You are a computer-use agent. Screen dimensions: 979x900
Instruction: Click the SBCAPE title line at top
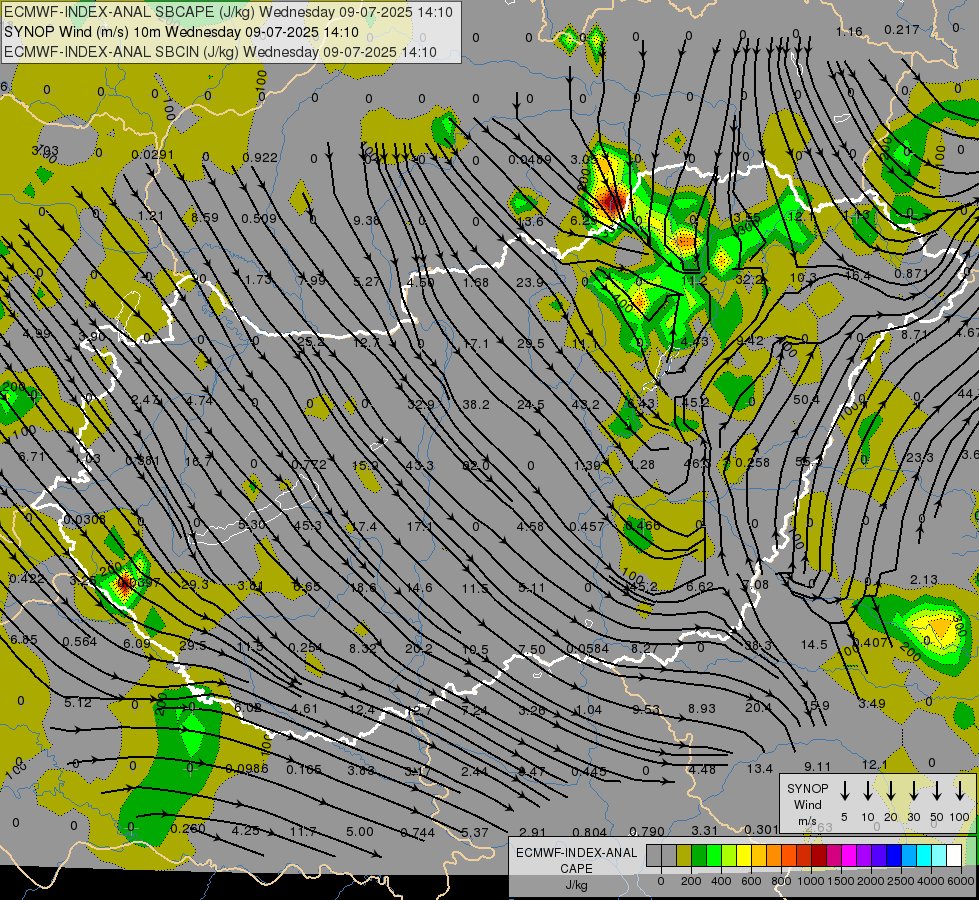click(x=229, y=12)
